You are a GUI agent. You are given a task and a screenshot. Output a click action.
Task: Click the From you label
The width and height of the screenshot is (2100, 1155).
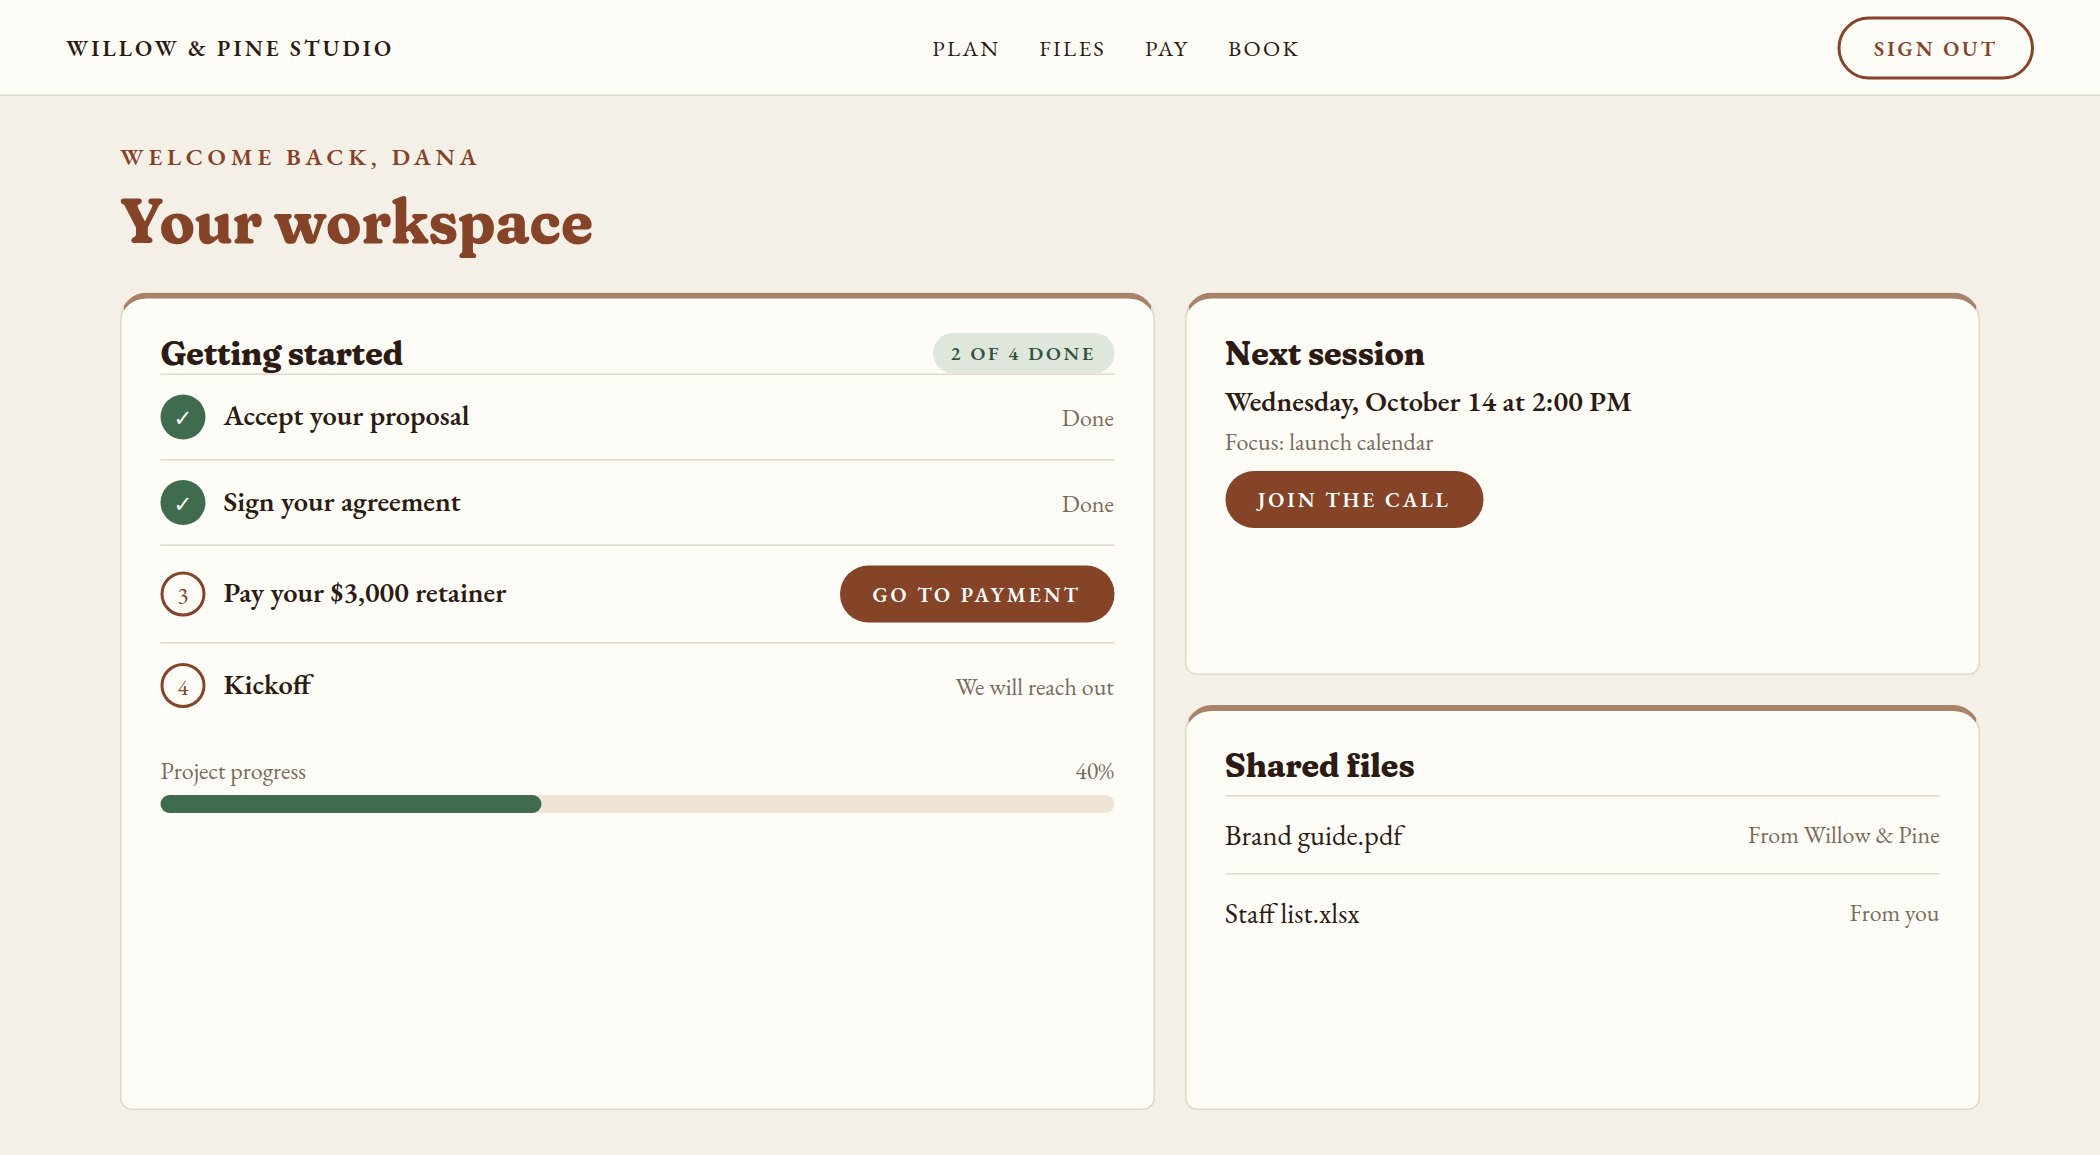(x=1894, y=914)
